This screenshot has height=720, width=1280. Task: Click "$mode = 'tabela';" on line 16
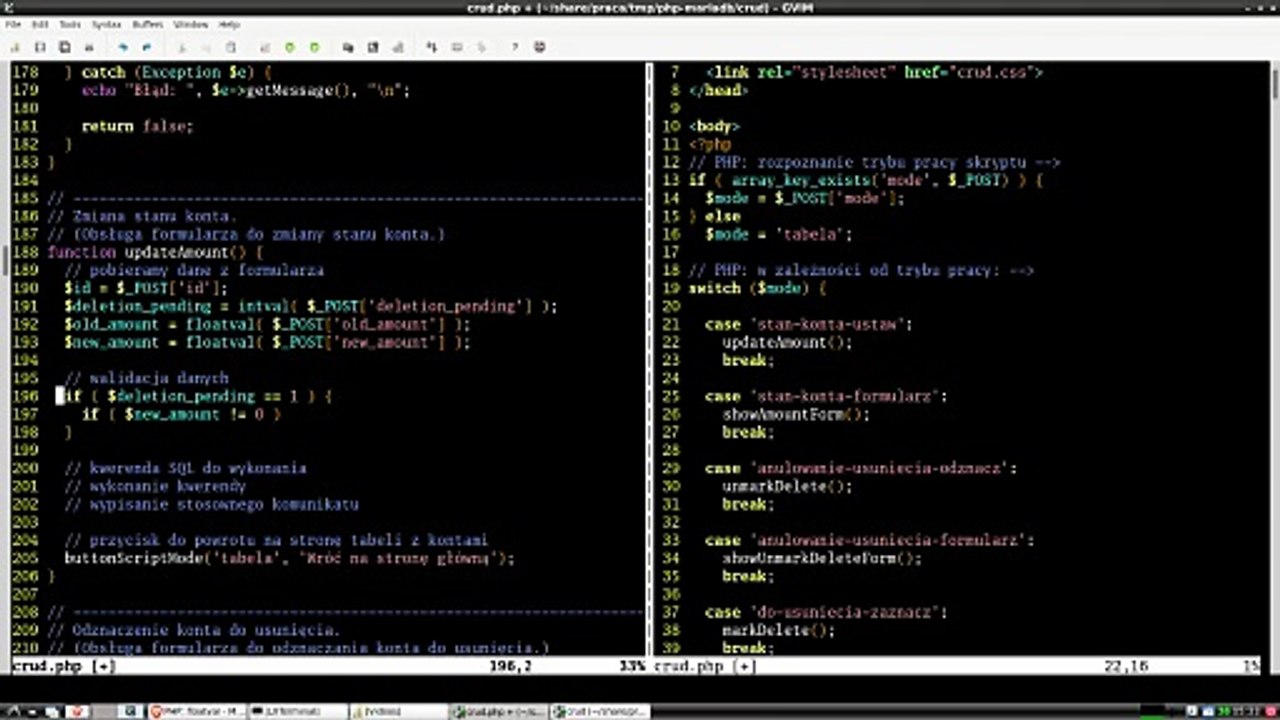point(778,234)
